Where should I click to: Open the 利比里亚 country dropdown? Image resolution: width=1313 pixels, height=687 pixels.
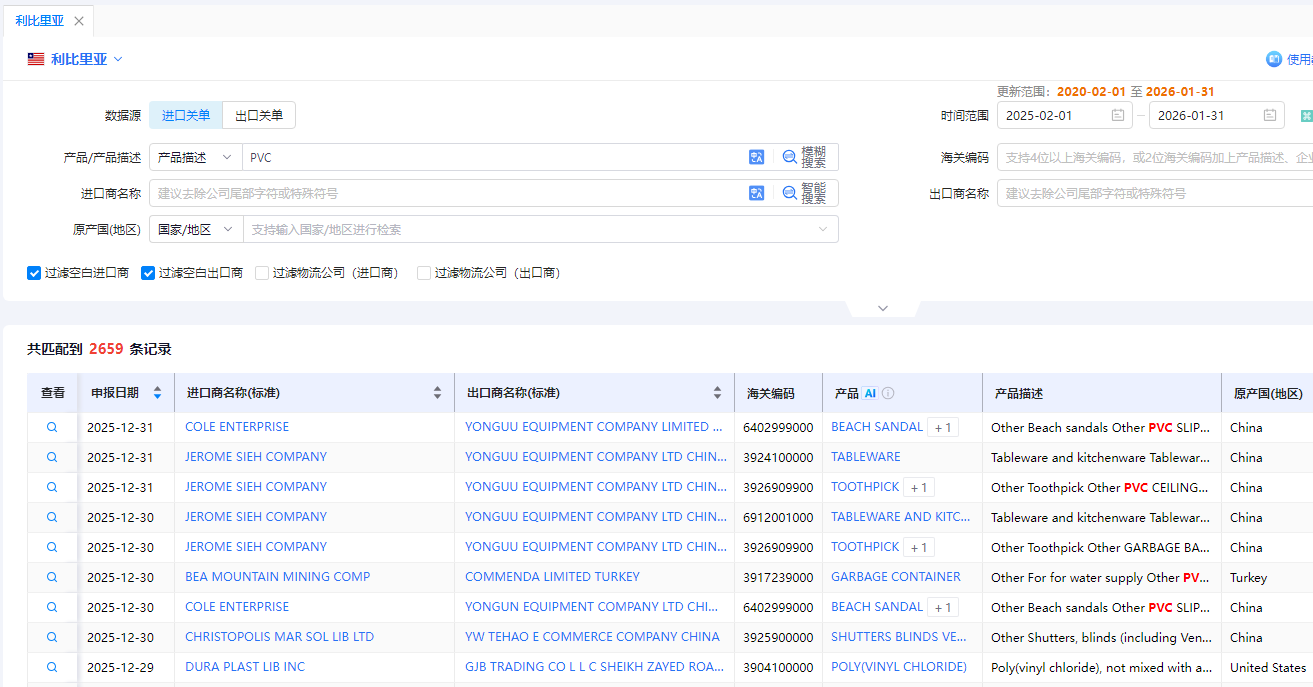point(76,59)
